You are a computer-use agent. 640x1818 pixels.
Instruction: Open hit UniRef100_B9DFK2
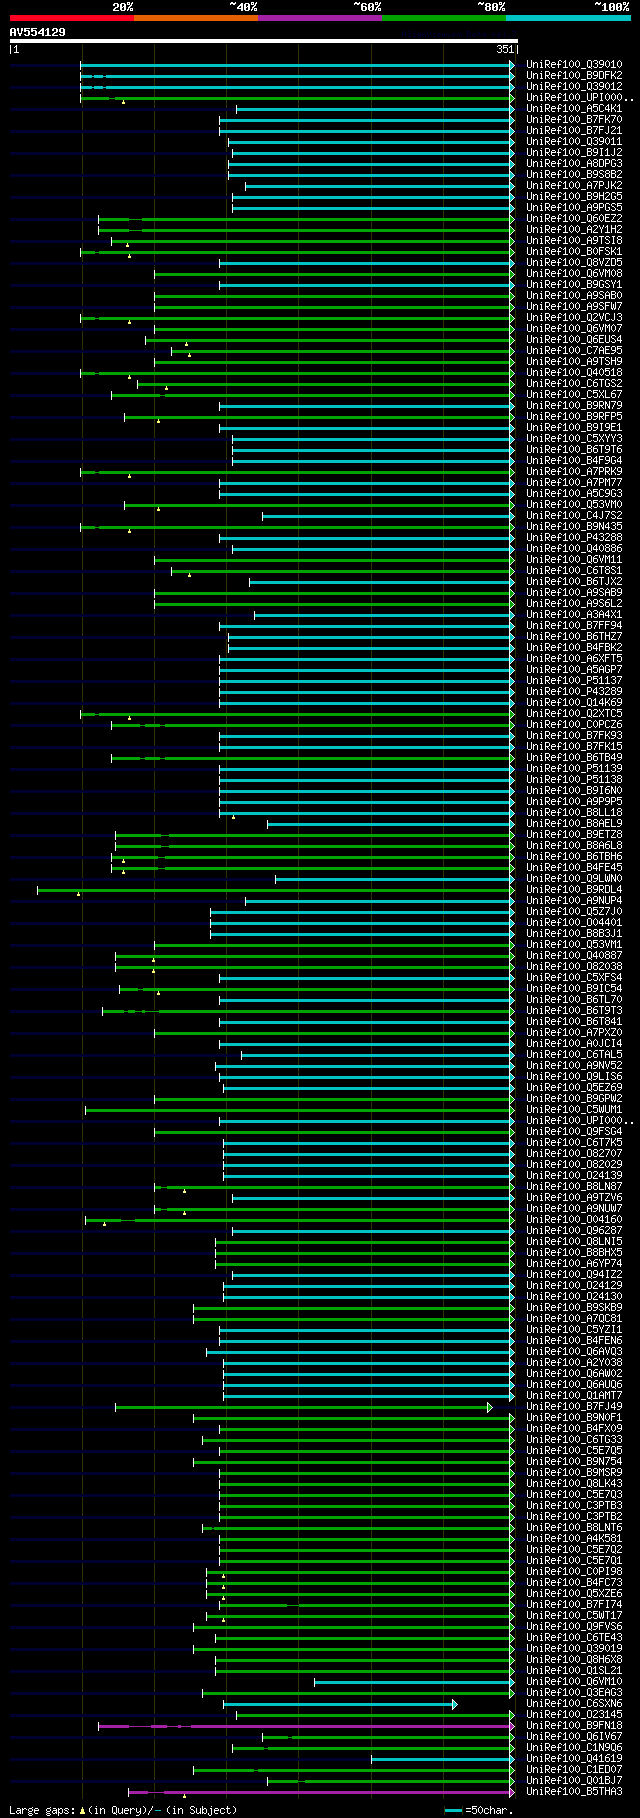coord(574,76)
